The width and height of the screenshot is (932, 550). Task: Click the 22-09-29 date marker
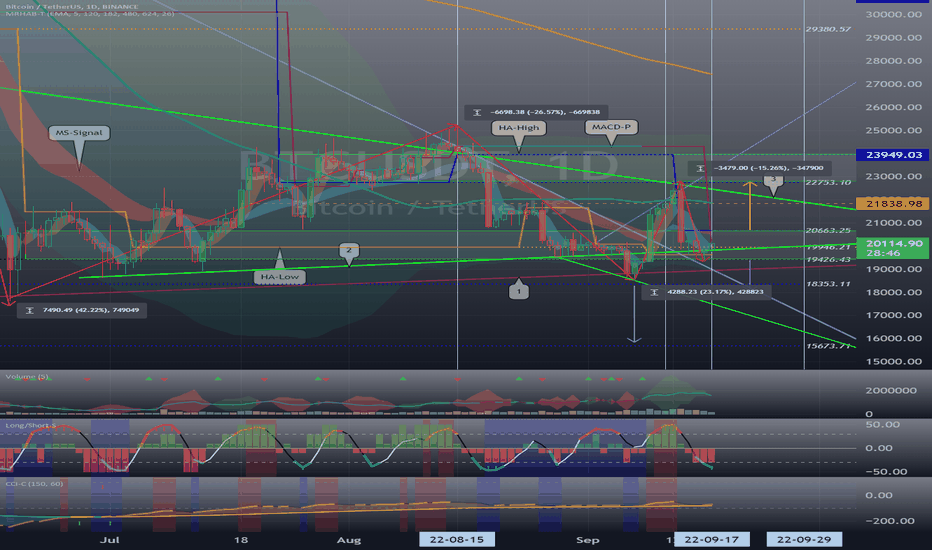click(x=804, y=540)
